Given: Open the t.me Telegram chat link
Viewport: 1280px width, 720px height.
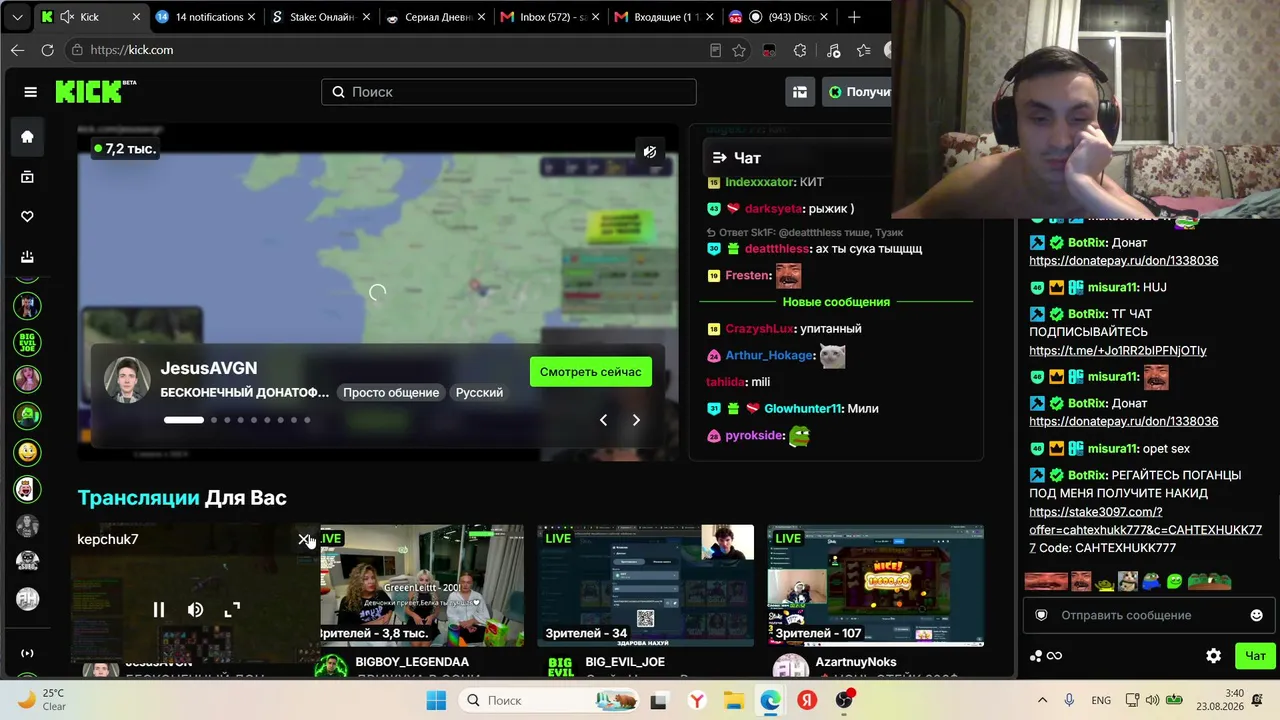Looking at the screenshot, I should [1118, 351].
